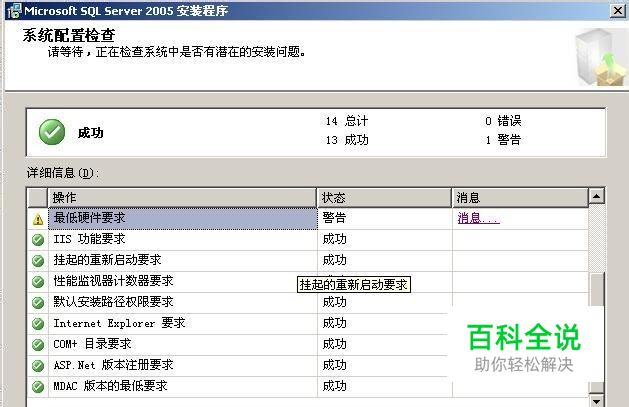Click the 0 错误 summary count
Viewport: 629px width, 407px height.
(x=503, y=121)
